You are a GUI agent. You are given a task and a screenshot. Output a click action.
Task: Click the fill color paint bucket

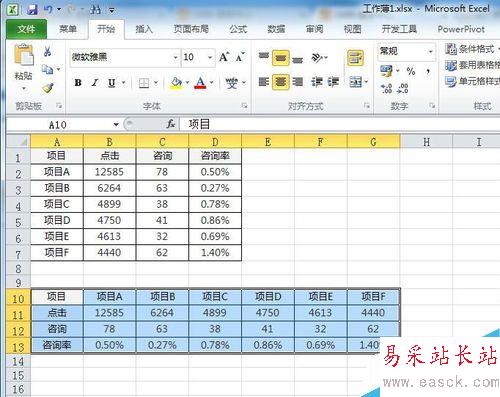tap(176, 83)
